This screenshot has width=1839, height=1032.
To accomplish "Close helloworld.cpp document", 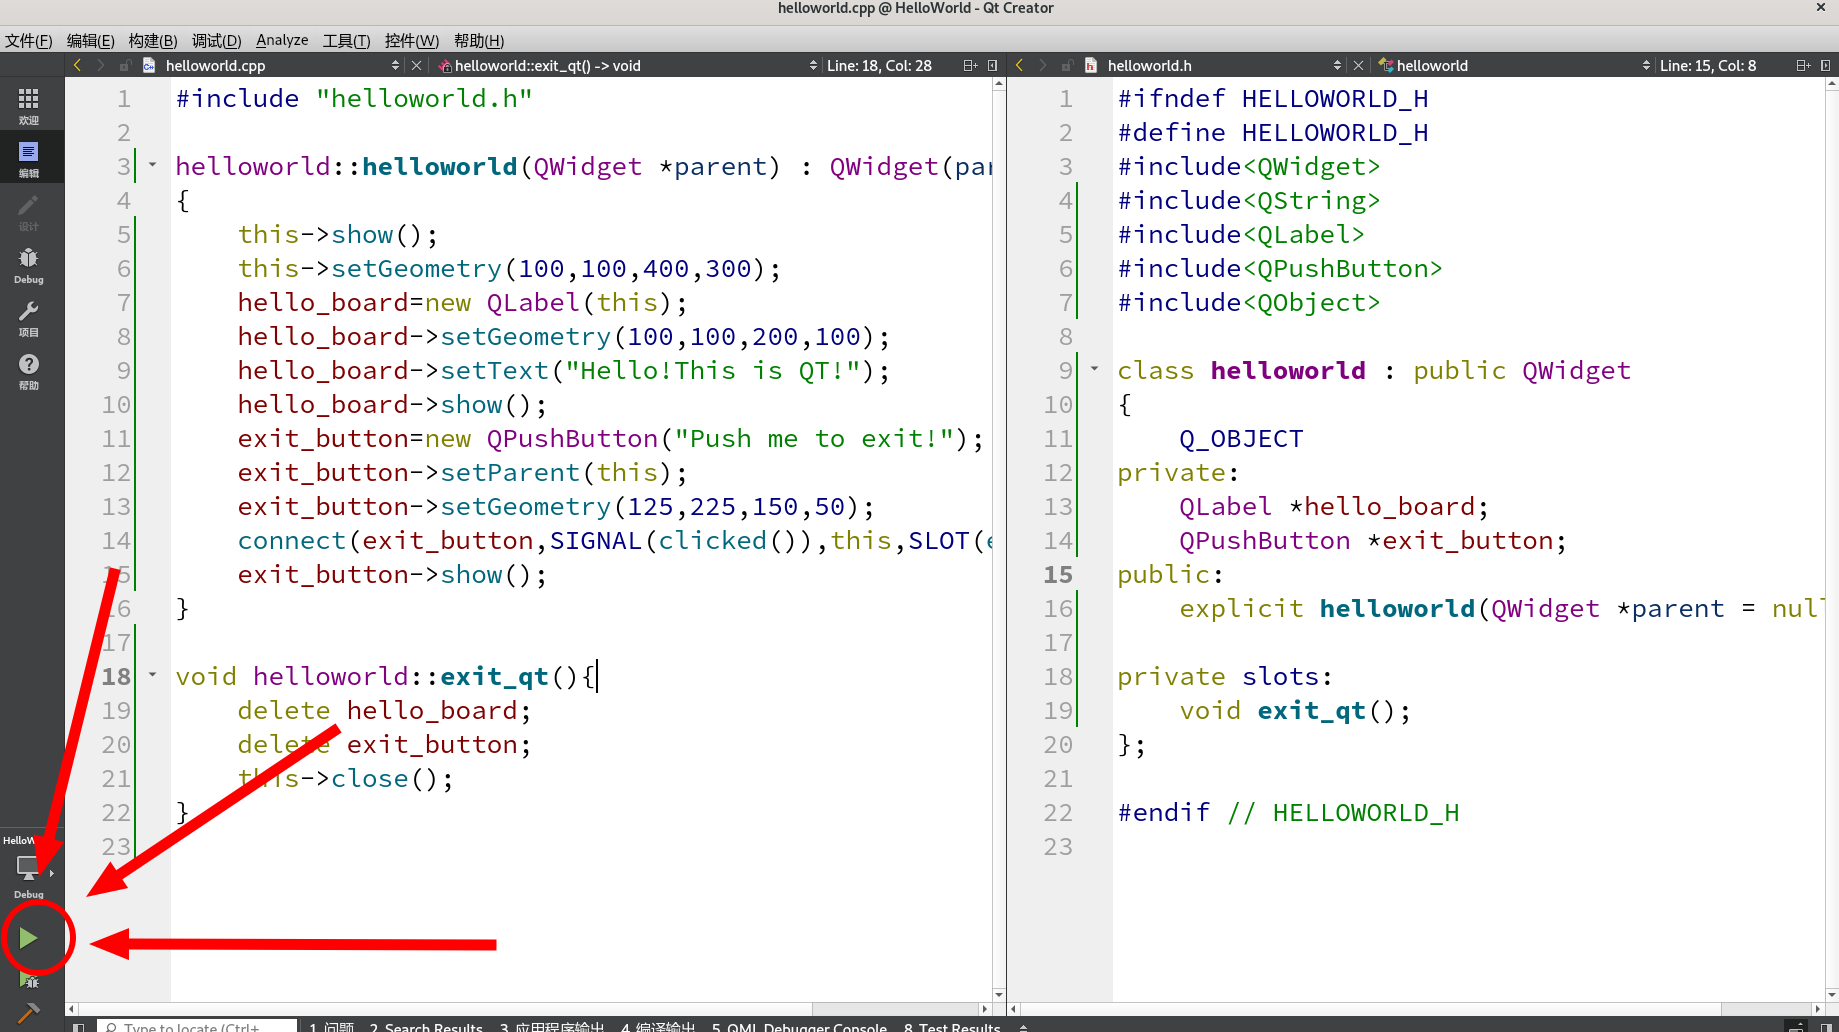I will point(417,65).
